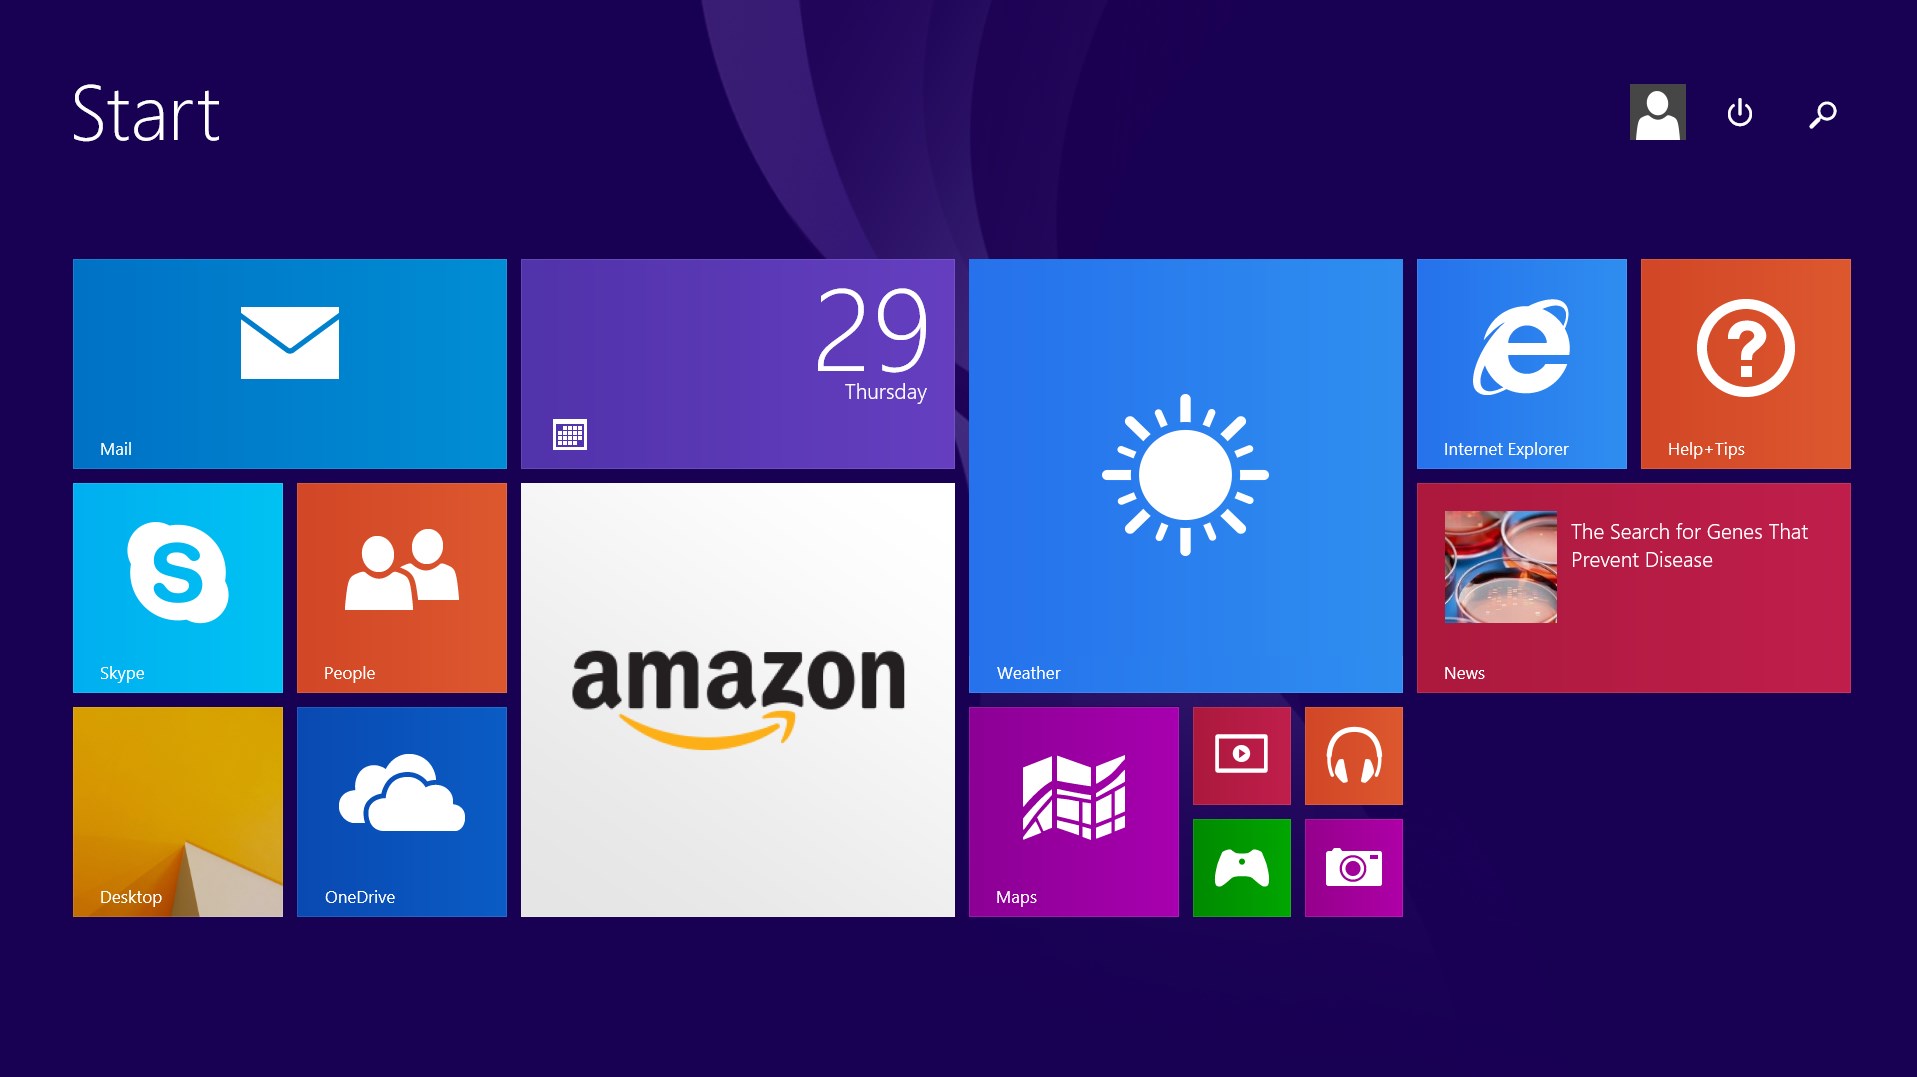Open the OneDrive cloud tile
The width and height of the screenshot is (1917, 1077).
click(401, 812)
